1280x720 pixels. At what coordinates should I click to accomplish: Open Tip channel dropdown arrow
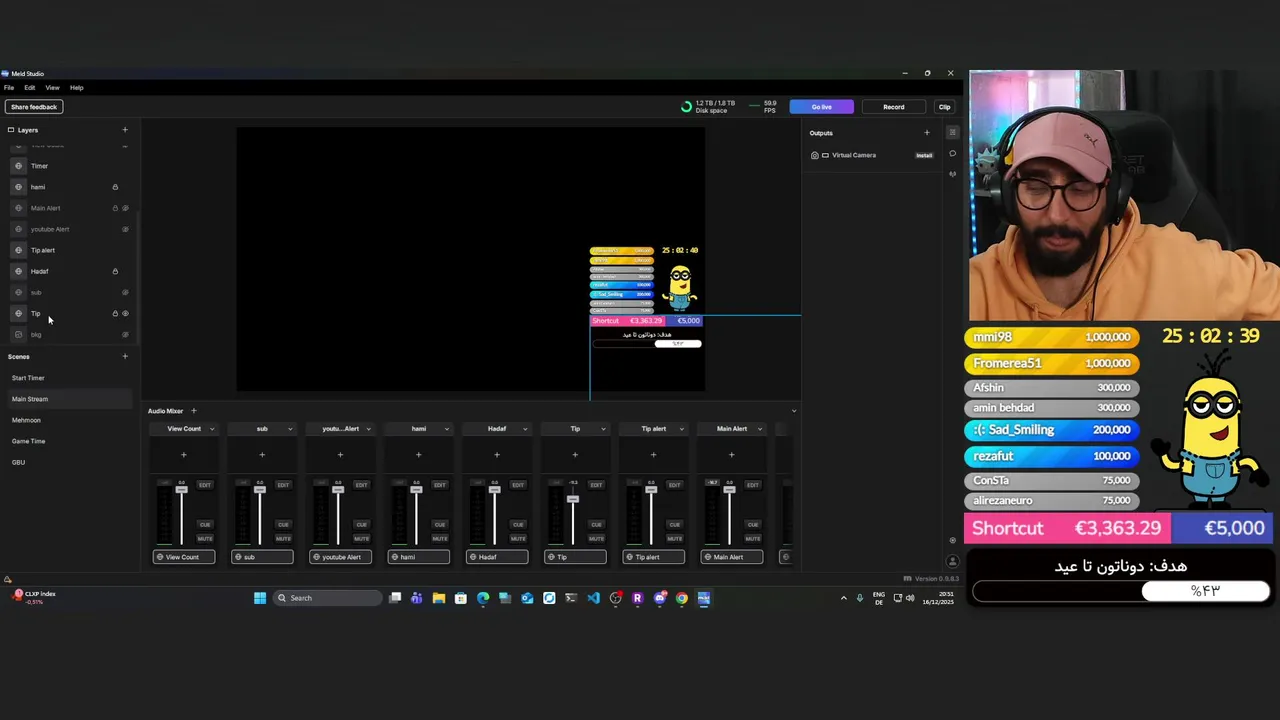click(603, 429)
